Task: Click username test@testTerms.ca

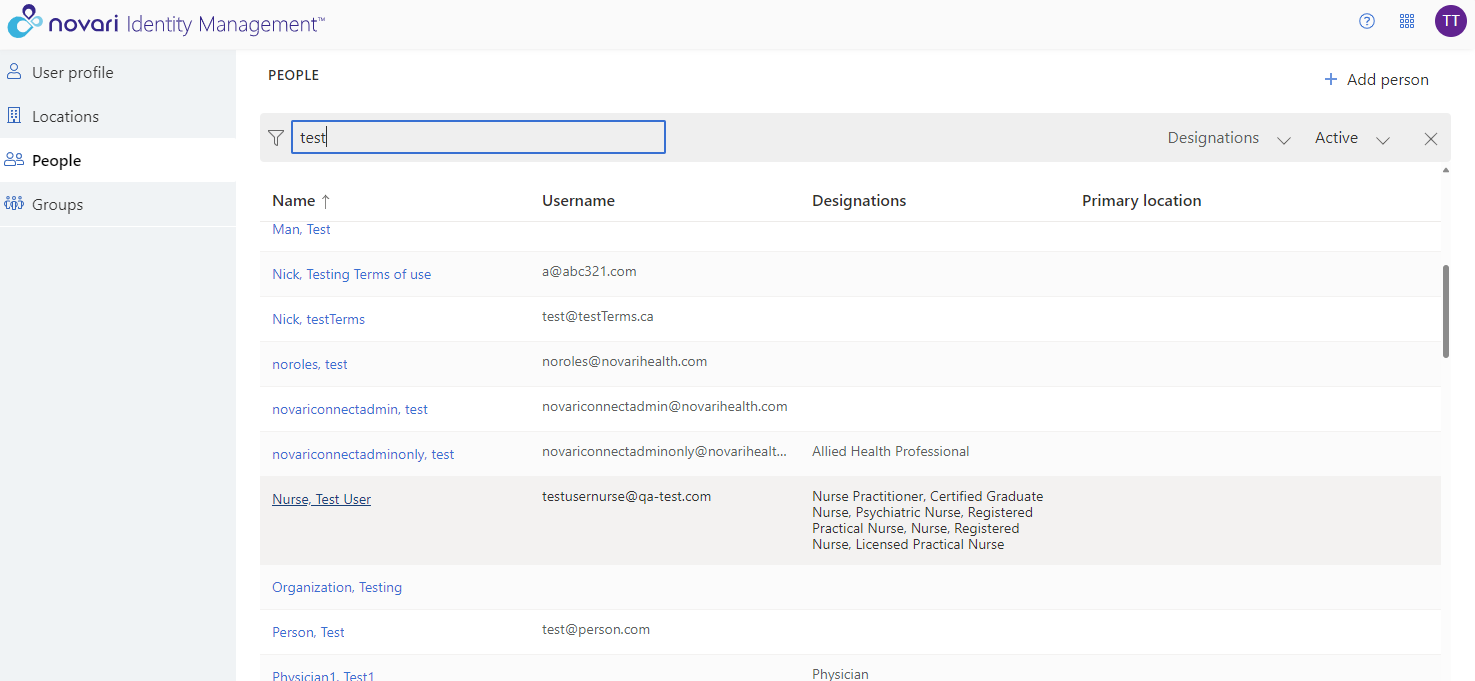Action: click(x=598, y=316)
